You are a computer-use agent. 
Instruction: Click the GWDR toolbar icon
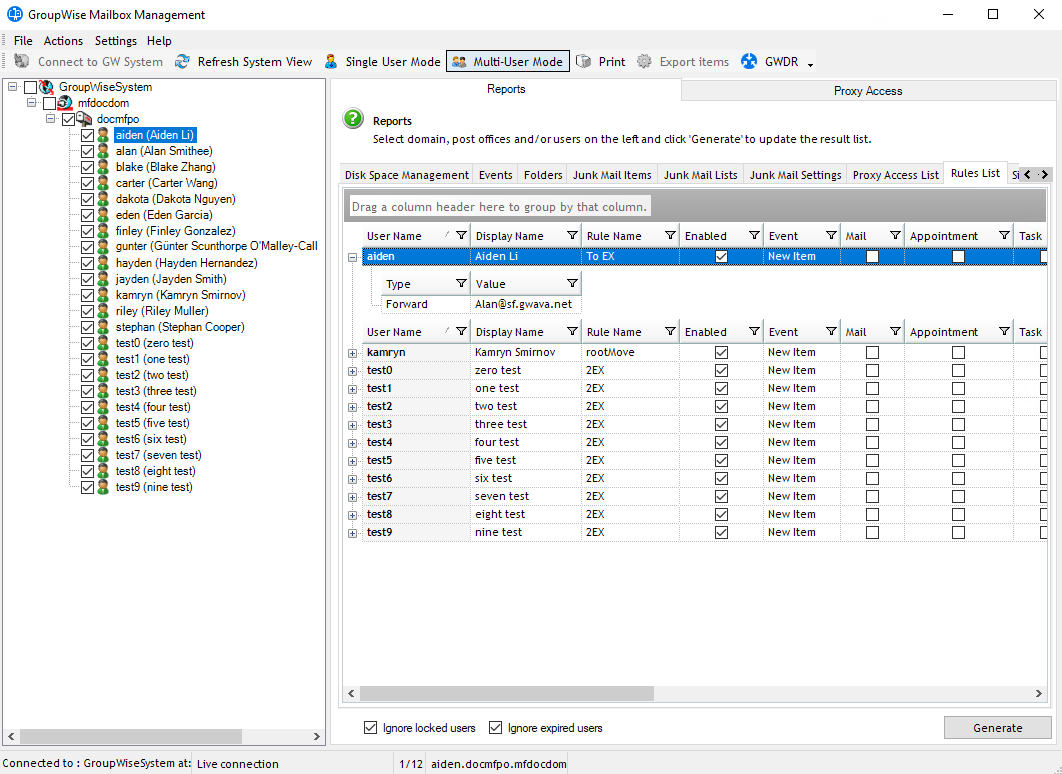tap(748, 61)
